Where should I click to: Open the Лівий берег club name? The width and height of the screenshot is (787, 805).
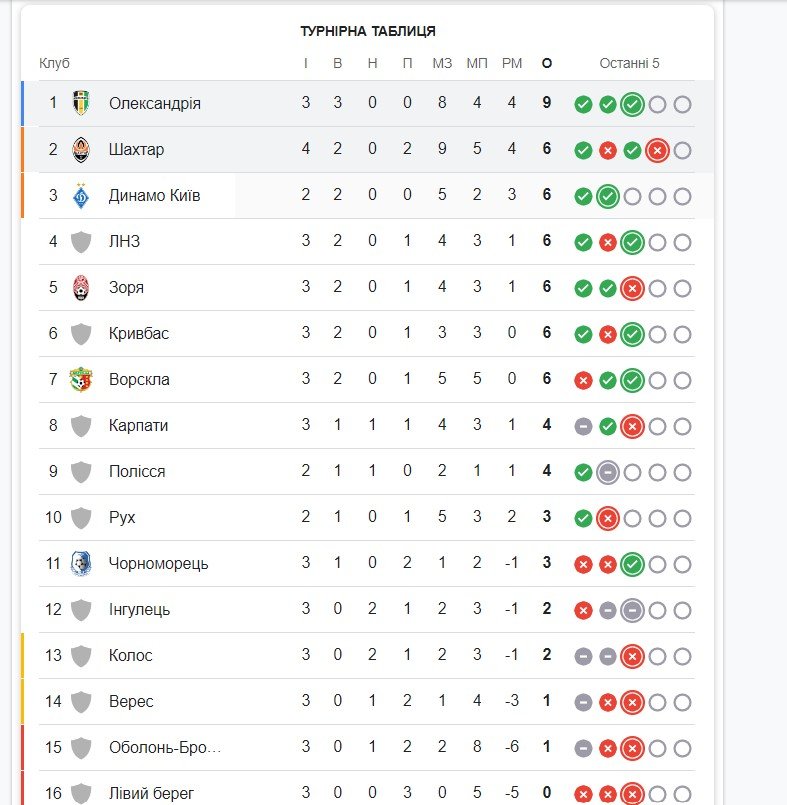(x=151, y=793)
